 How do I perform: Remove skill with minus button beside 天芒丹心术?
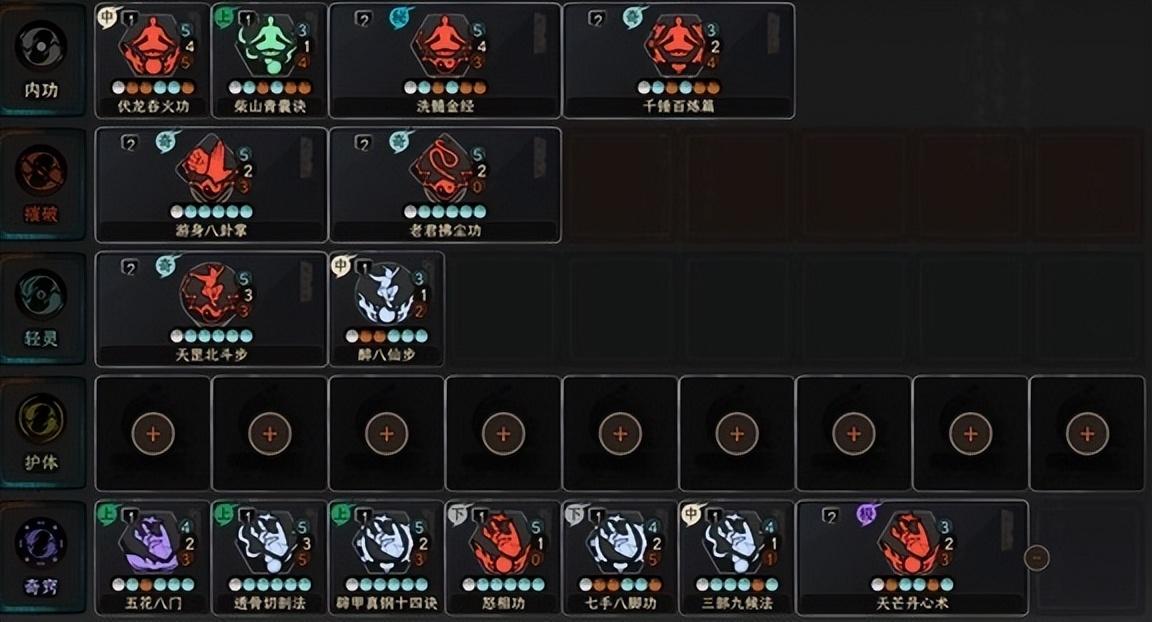point(1037,557)
